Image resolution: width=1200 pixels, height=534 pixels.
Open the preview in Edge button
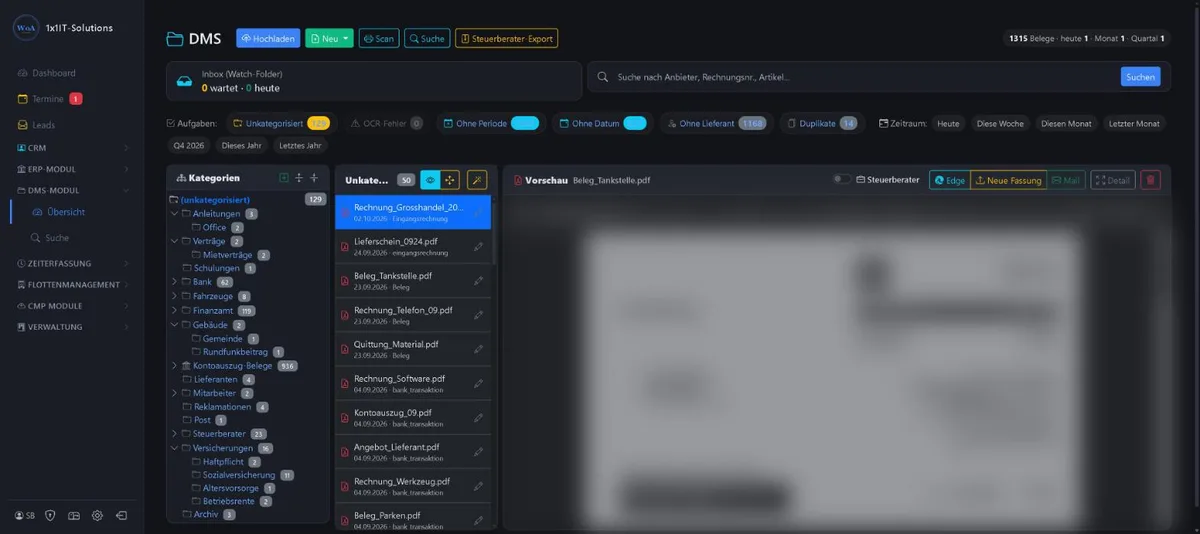point(949,180)
